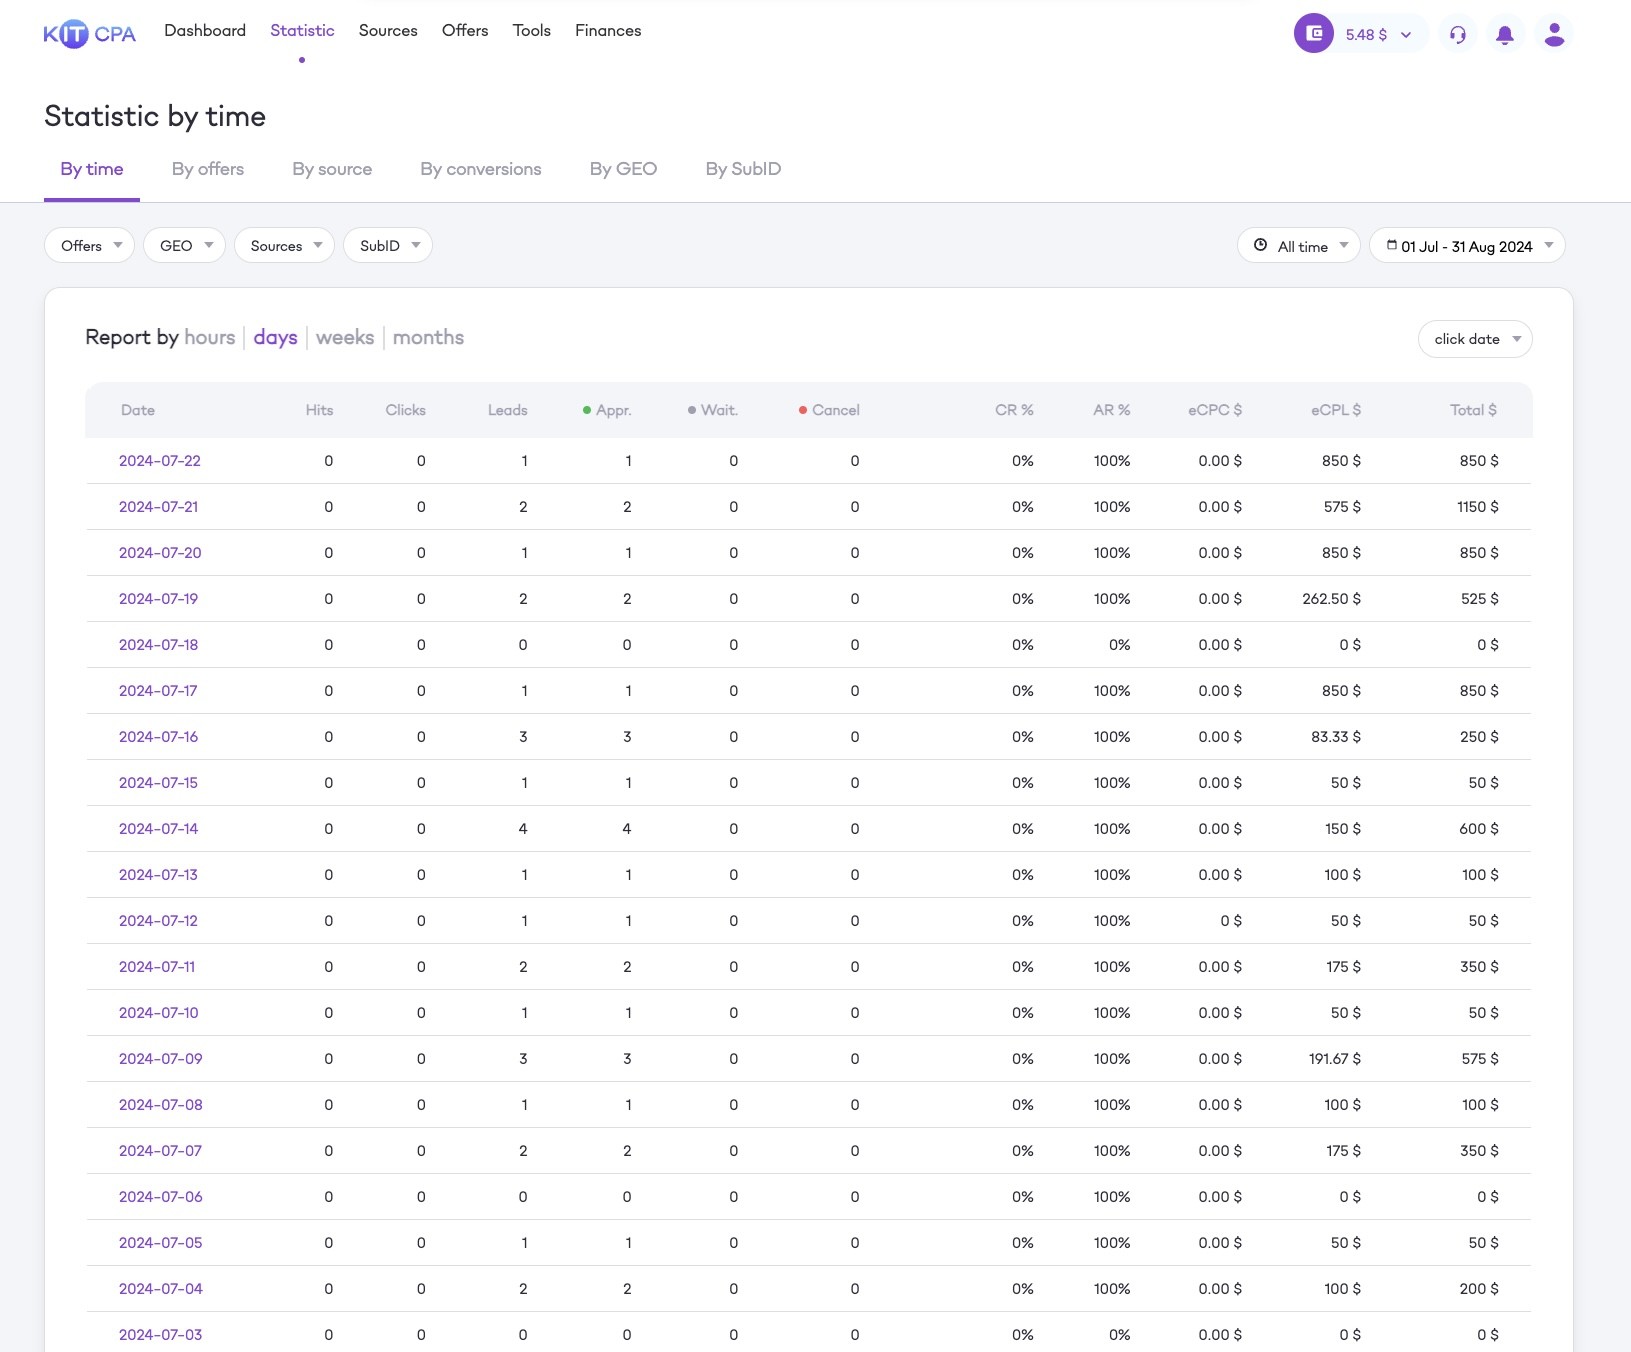
Task: Click the 1150 $ total value
Action: [1478, 507]
